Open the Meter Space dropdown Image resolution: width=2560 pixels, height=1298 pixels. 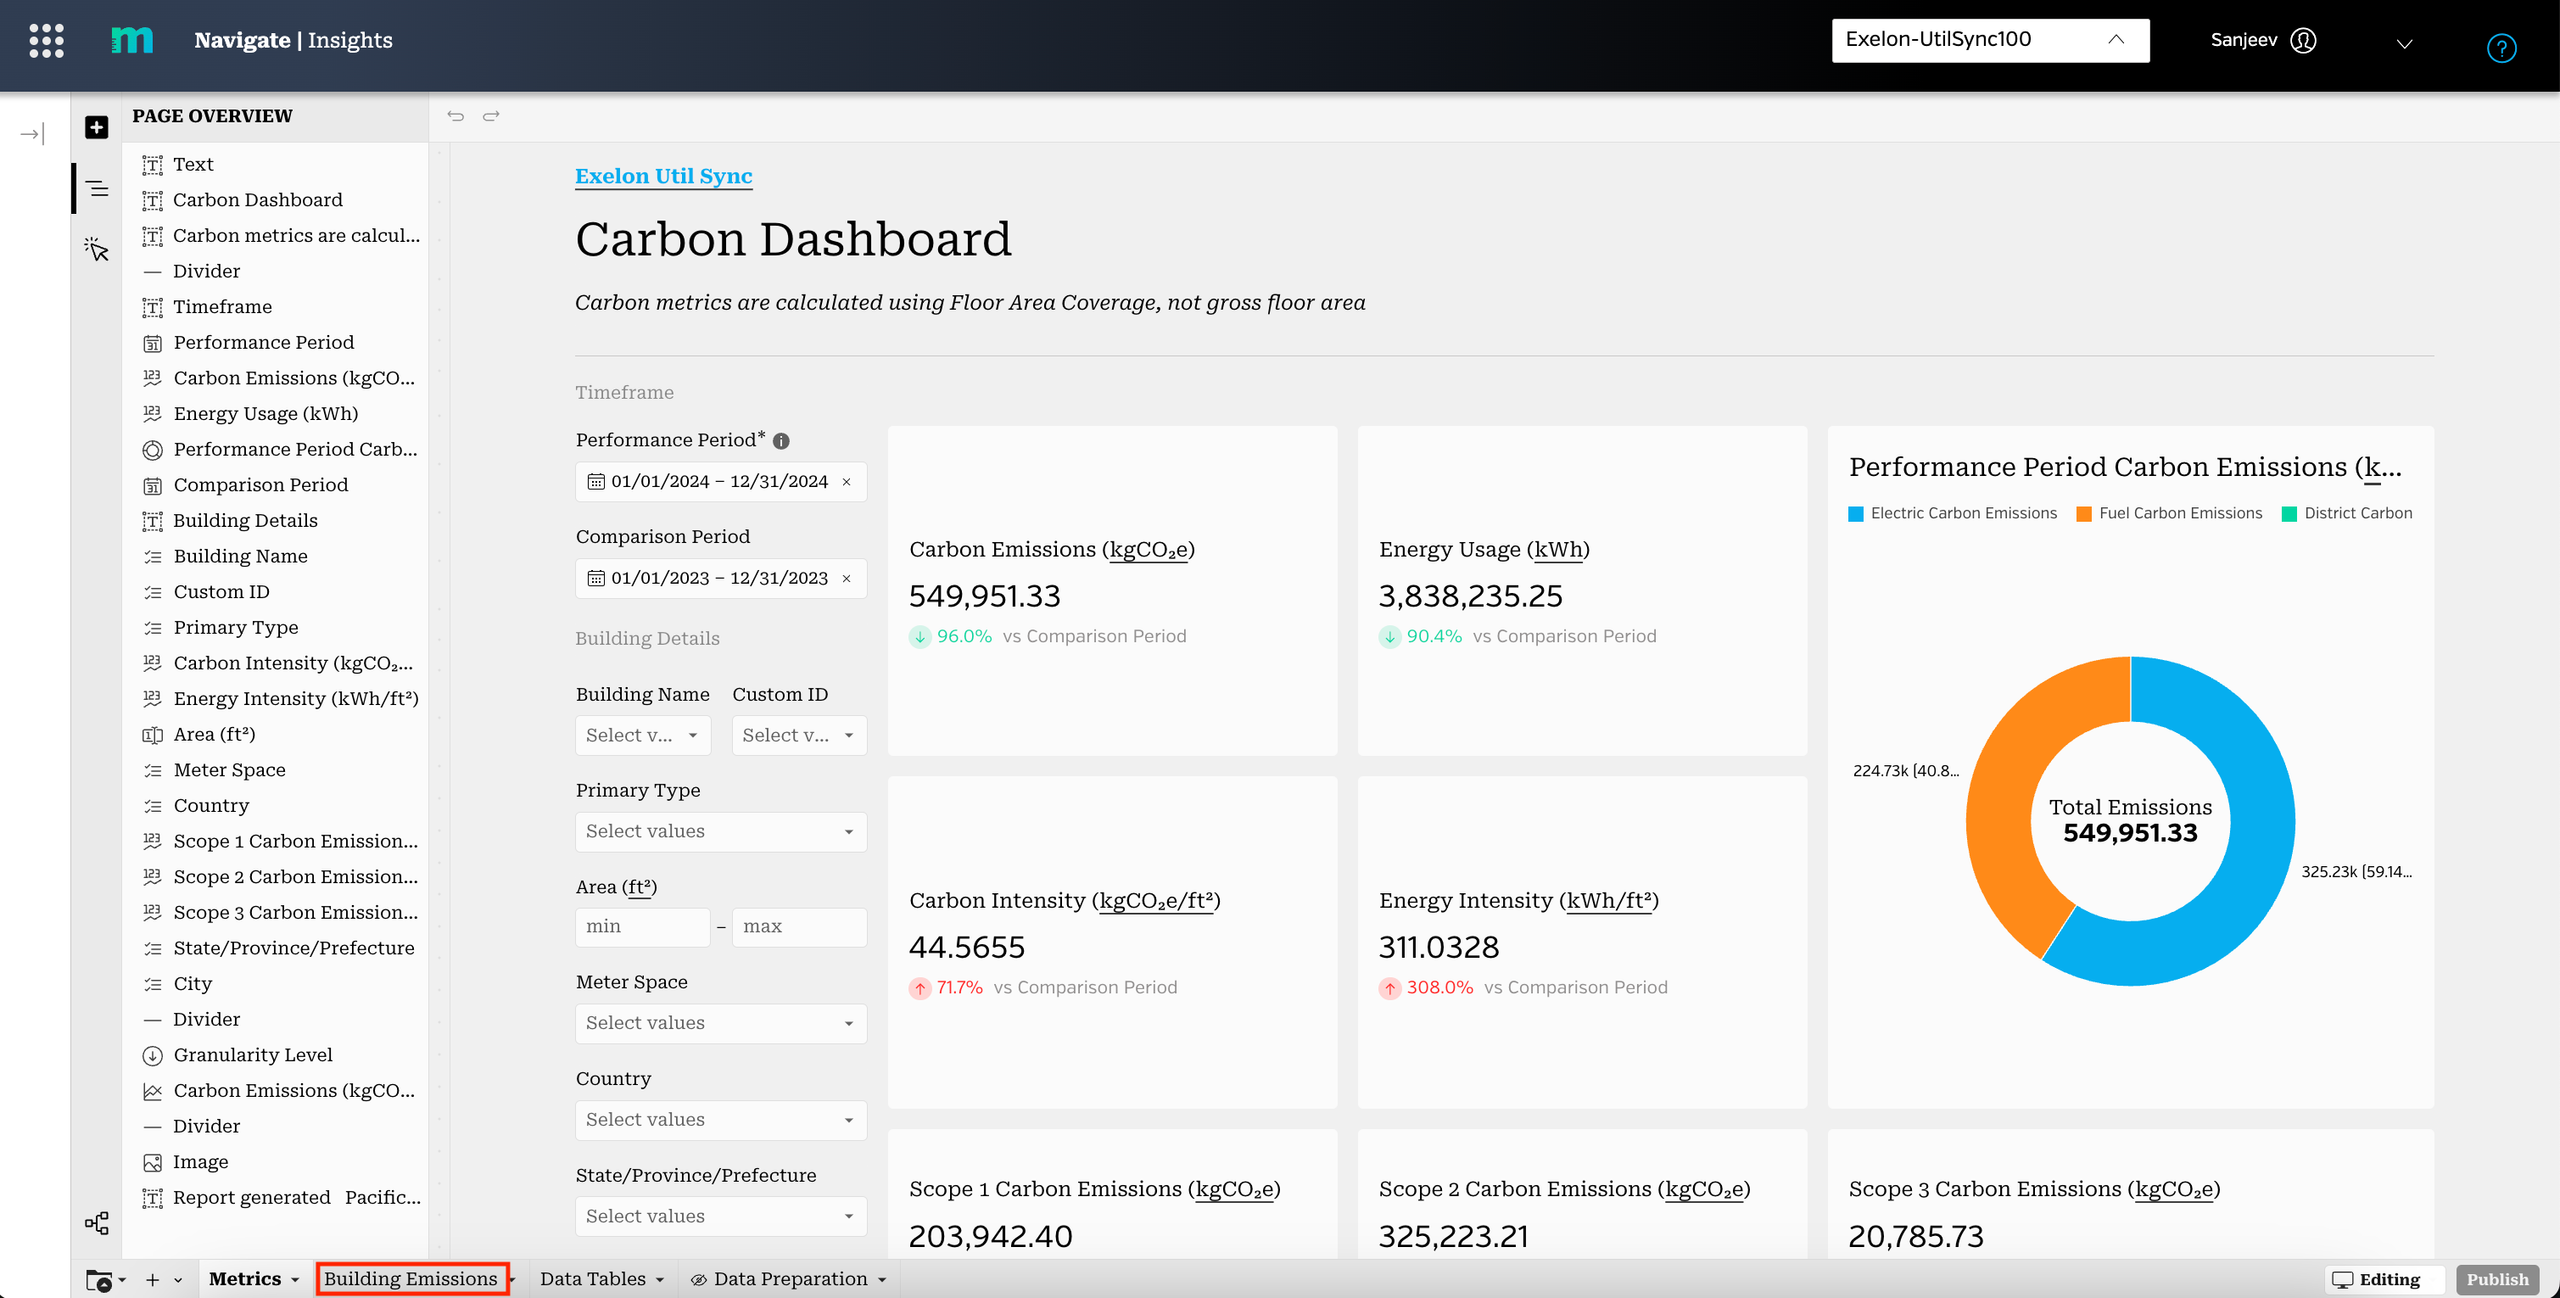[721, 1024]
